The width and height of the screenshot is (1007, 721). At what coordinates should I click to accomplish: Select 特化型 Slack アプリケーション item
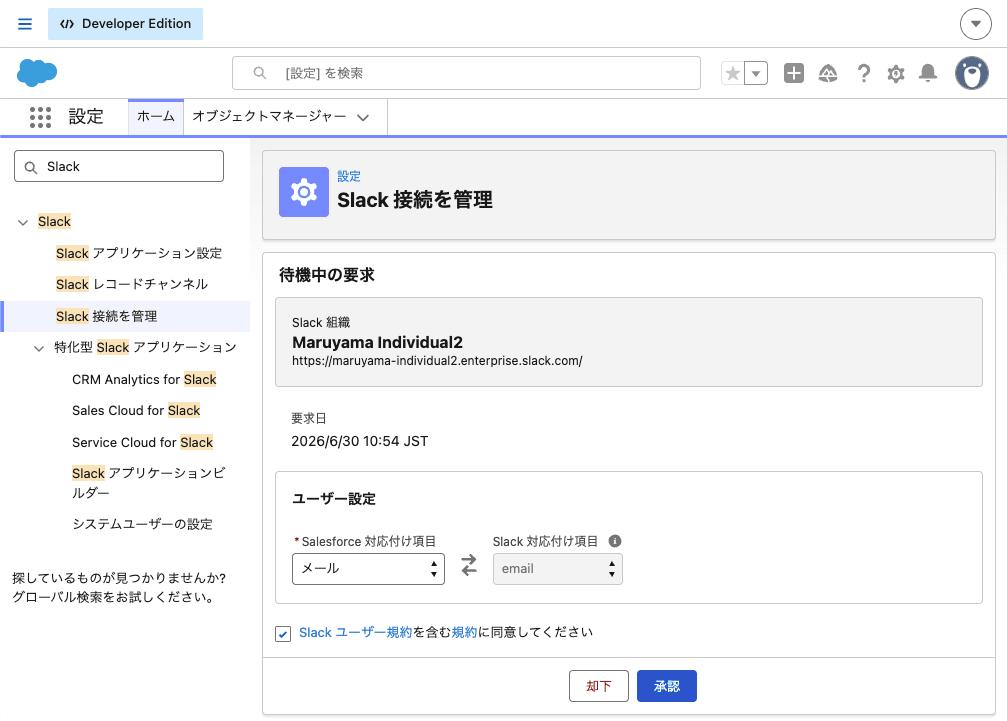tap(145, 347)
